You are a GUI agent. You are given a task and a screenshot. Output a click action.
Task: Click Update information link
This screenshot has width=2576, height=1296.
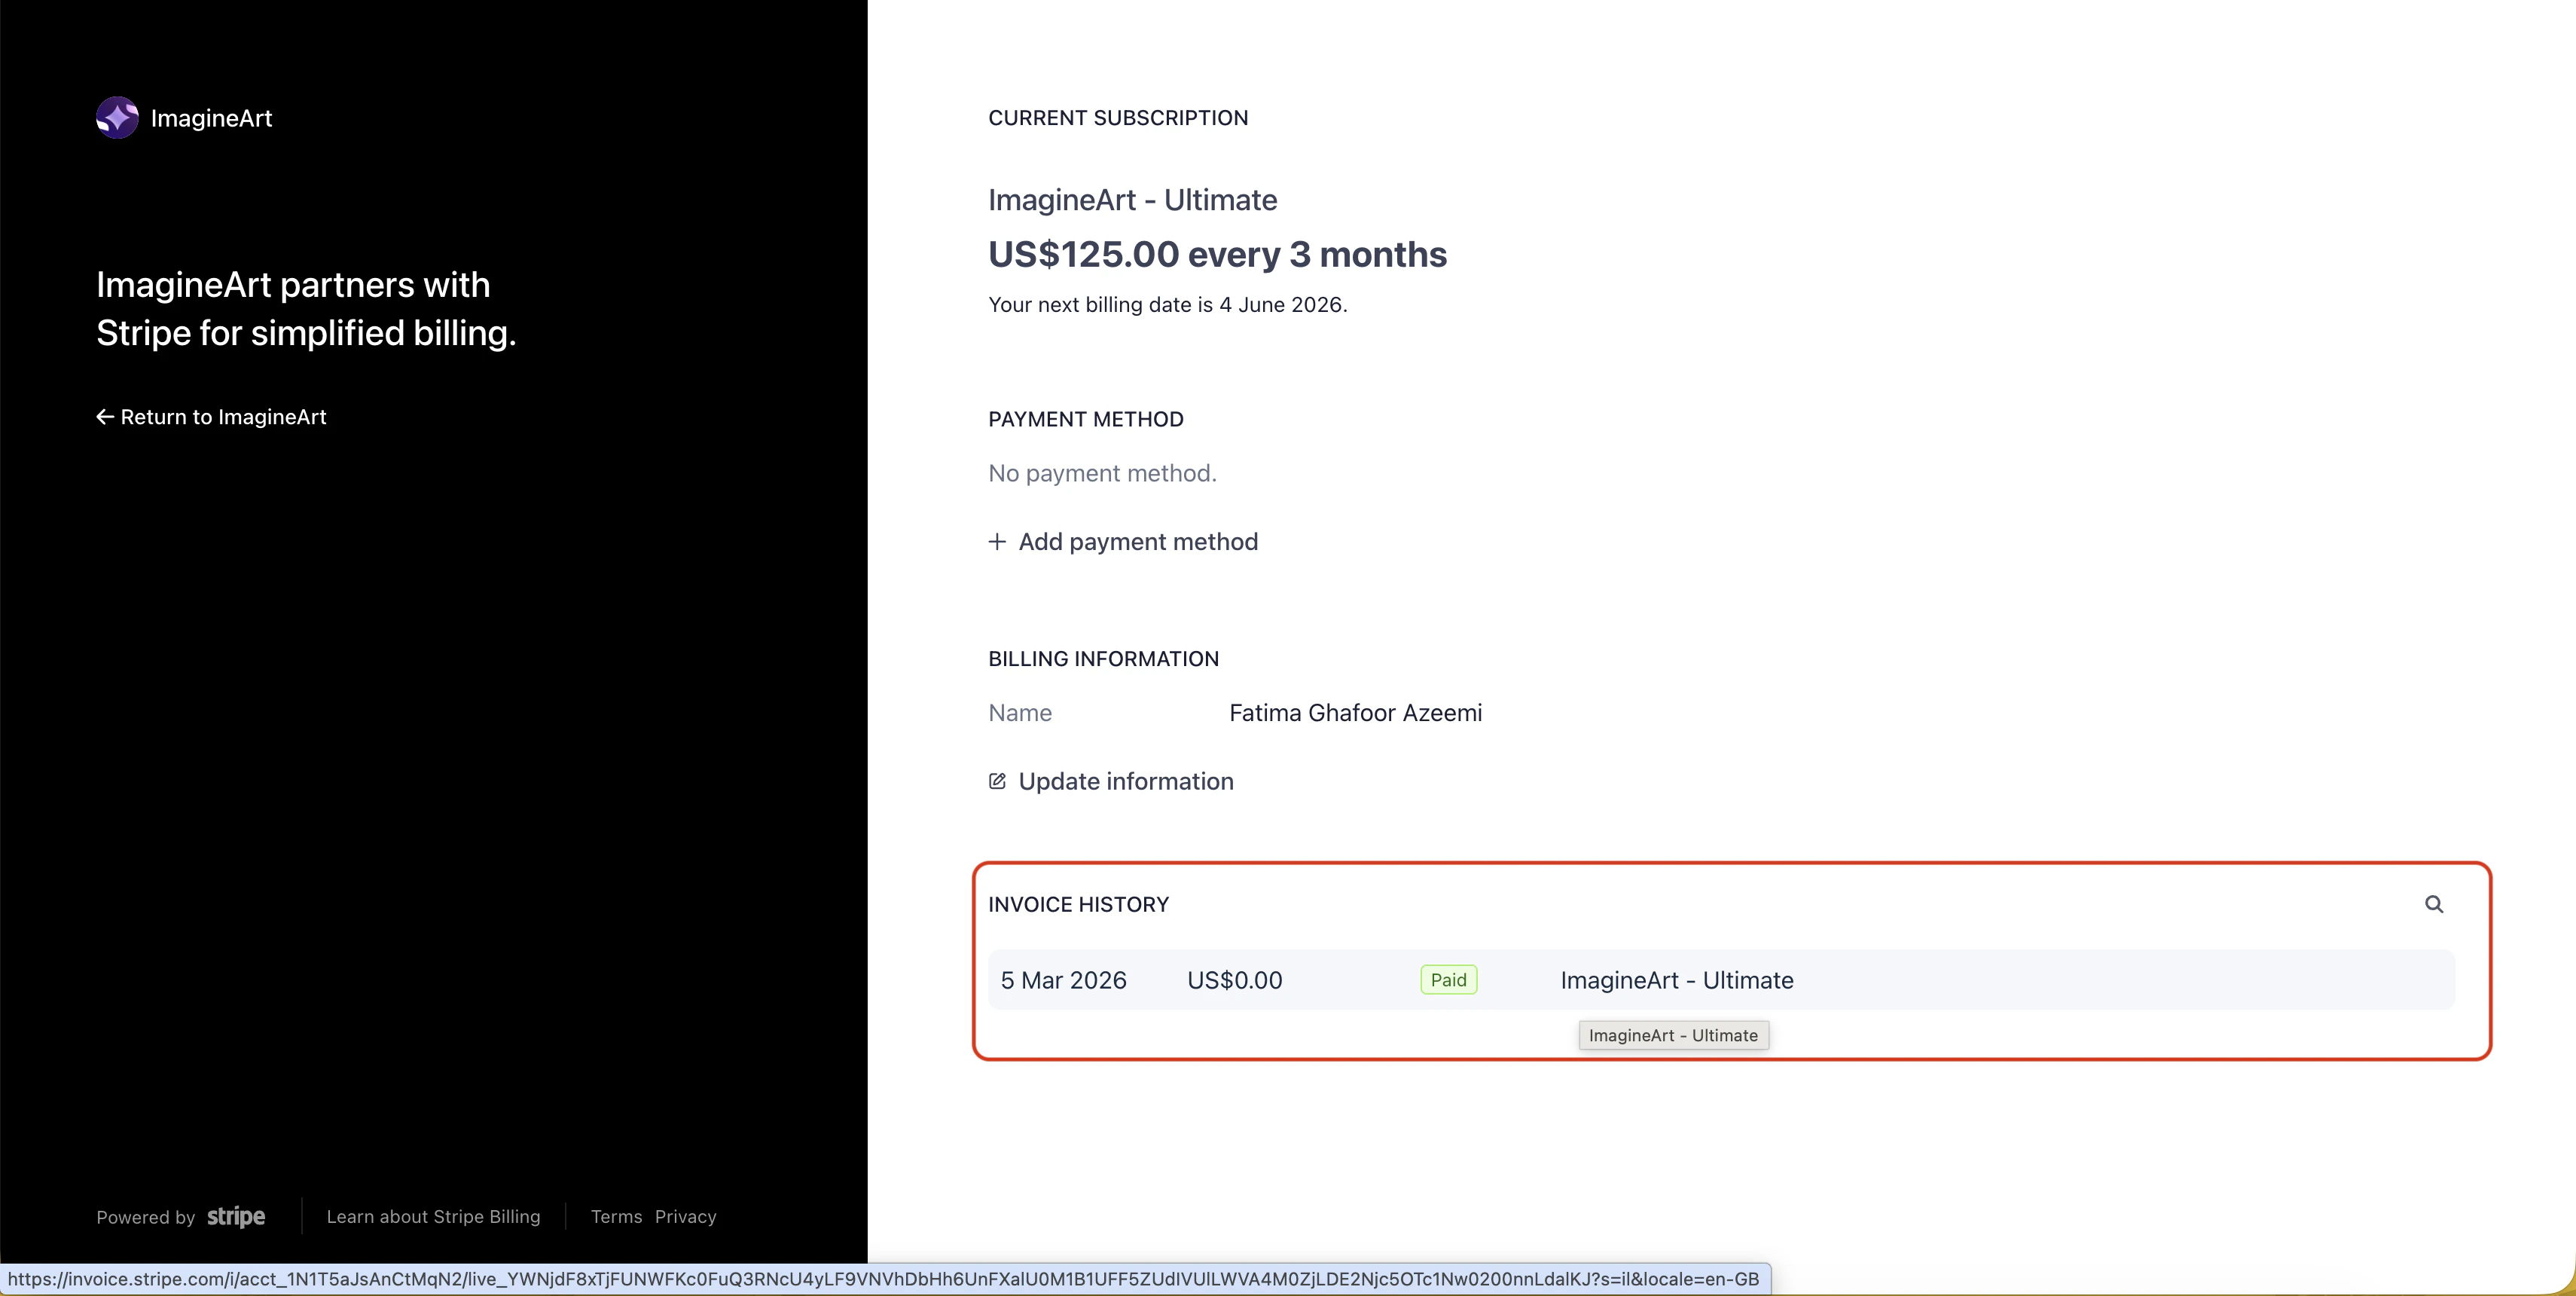(x=1126, y=781)
